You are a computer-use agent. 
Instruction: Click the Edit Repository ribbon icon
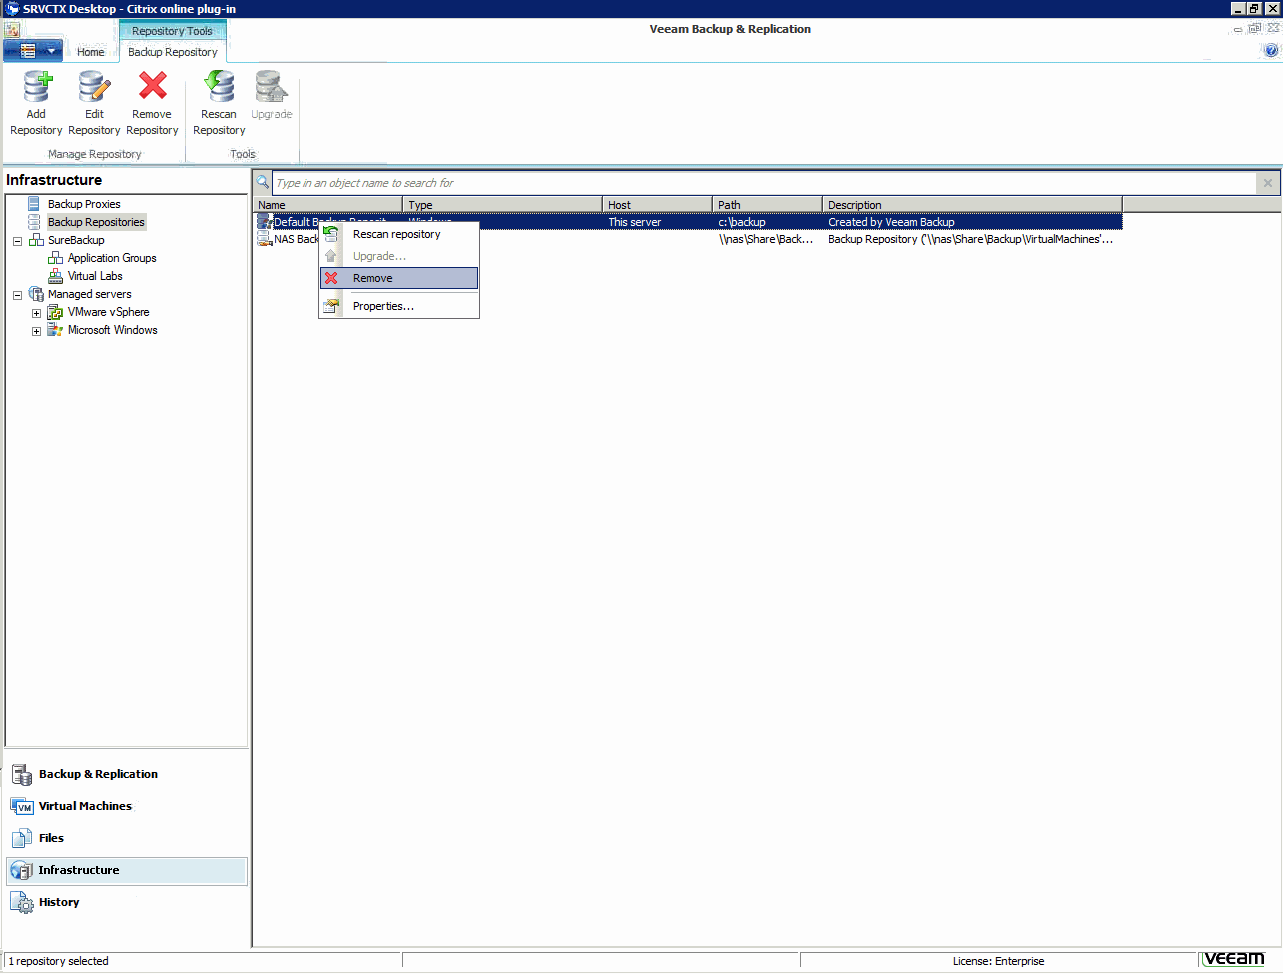coord(94,87)
